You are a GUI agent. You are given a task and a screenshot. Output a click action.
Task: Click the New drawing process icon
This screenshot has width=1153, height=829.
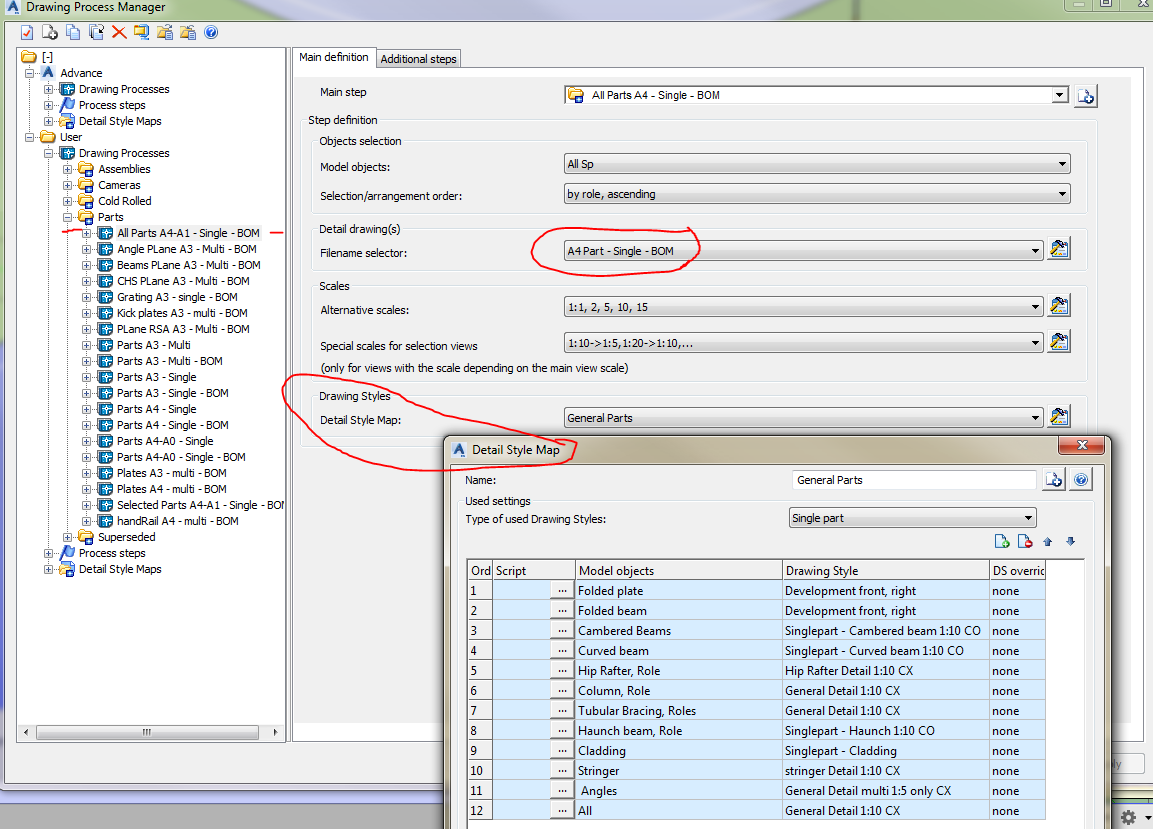[x=49, y=32]
